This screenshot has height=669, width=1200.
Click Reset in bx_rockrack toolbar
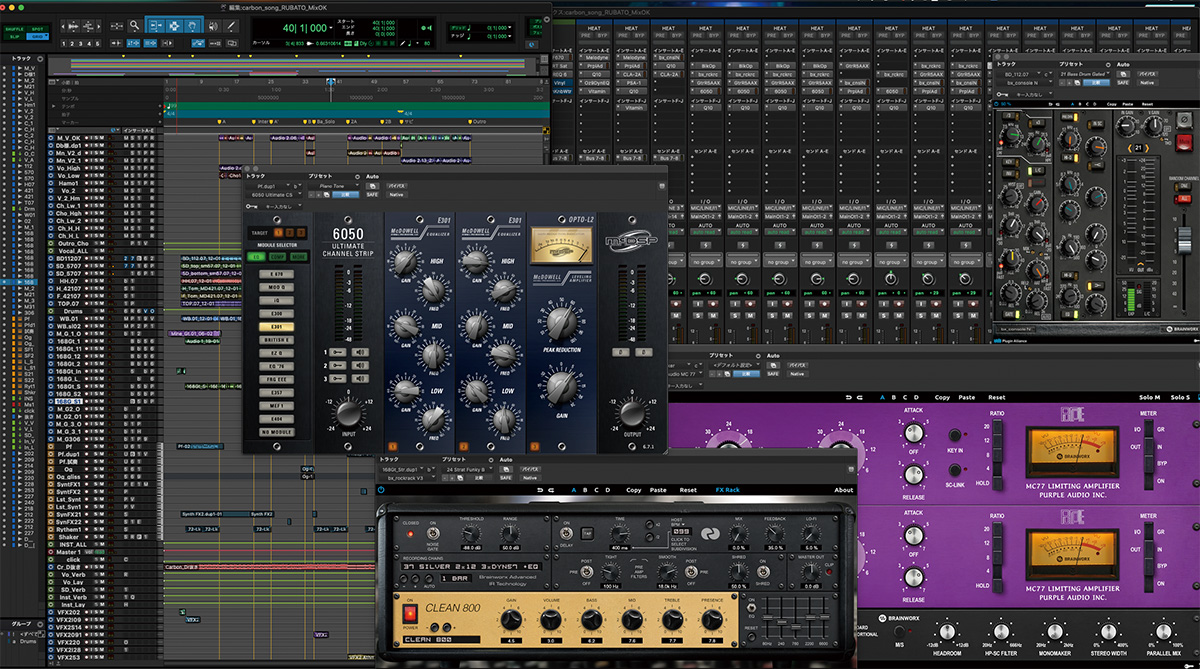click(x=688, y=490)
